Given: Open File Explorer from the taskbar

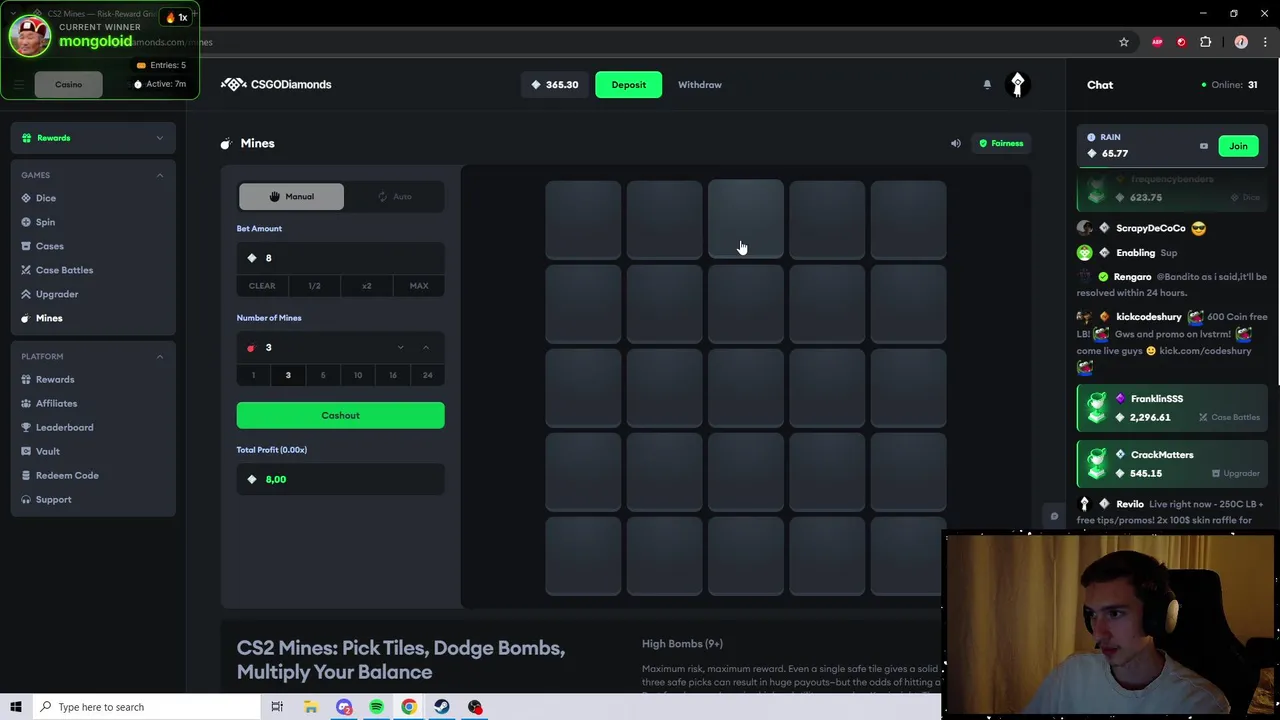Looking at the screenshot, I should point(311,707).
